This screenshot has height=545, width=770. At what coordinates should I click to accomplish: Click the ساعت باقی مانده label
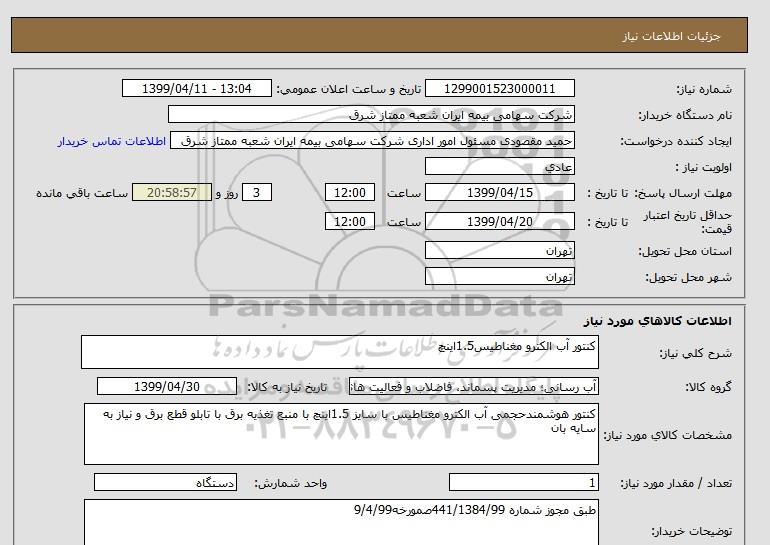click(82, 193)
